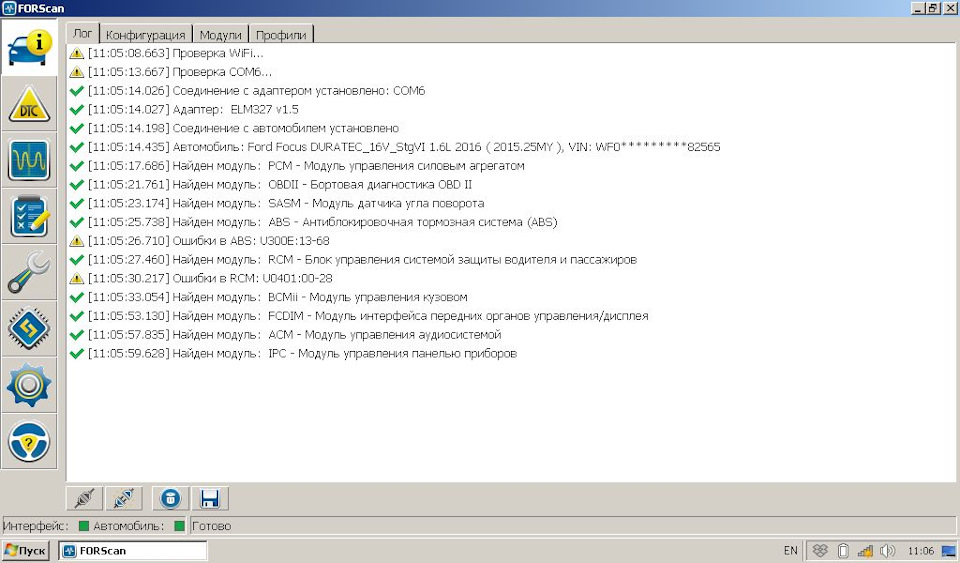Click the save log floppy disk button
Viewport: 960px width, 563px height.
pos(210,499)
